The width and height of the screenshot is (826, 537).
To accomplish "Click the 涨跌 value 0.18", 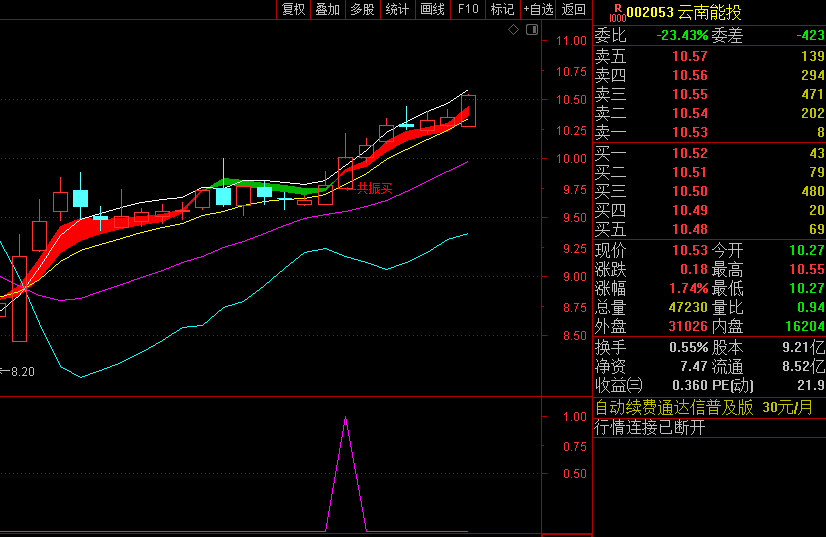I will click(x=694, y=269).
